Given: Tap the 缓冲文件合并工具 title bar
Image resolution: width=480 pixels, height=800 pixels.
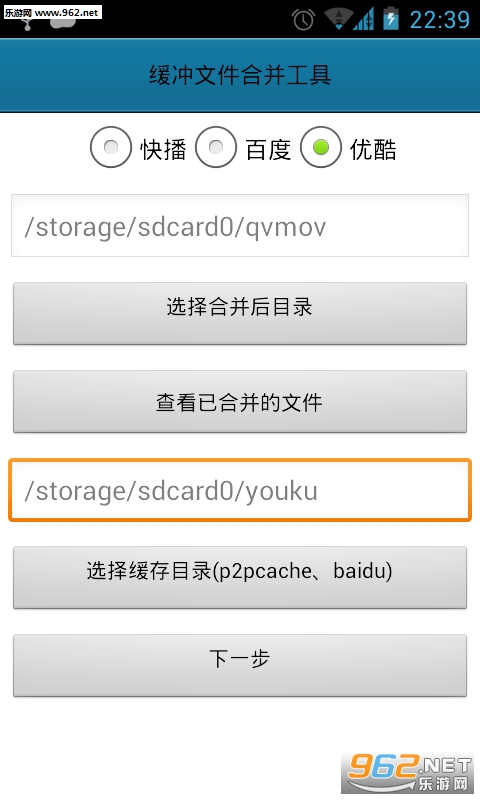Looking at the screenshot, I should pos(240,75).
